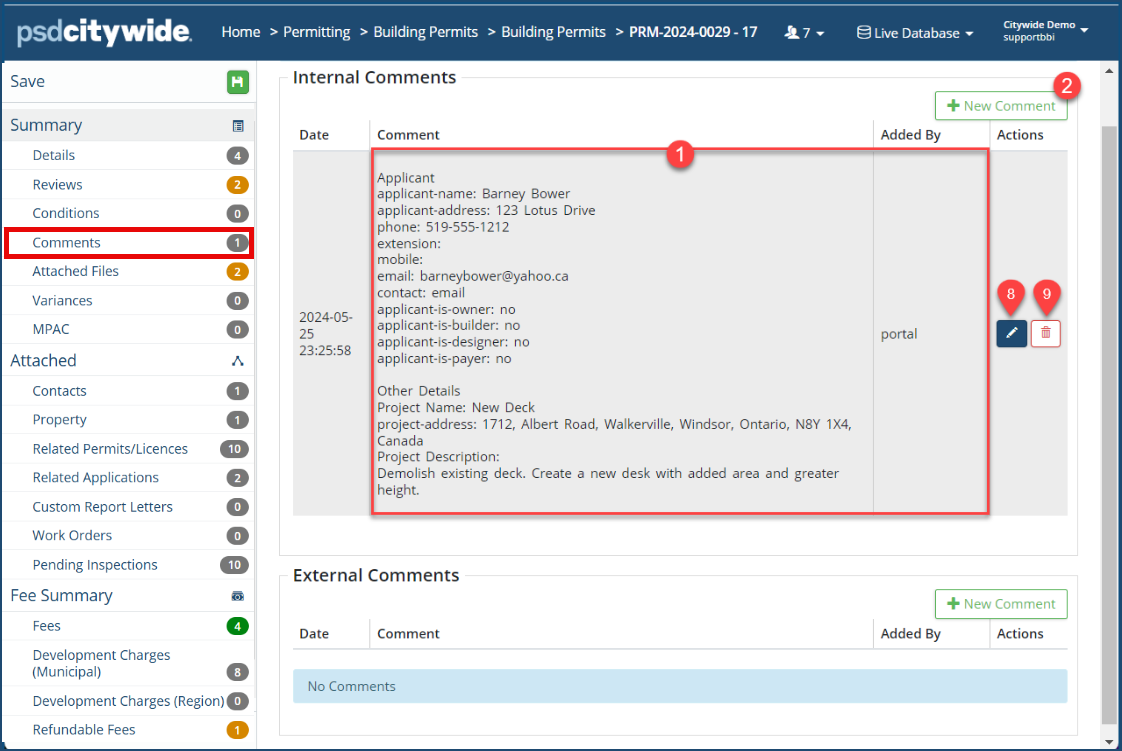Open the Live Database dropdown
The image size is (1122, 751).
click(x=915, y=33)
